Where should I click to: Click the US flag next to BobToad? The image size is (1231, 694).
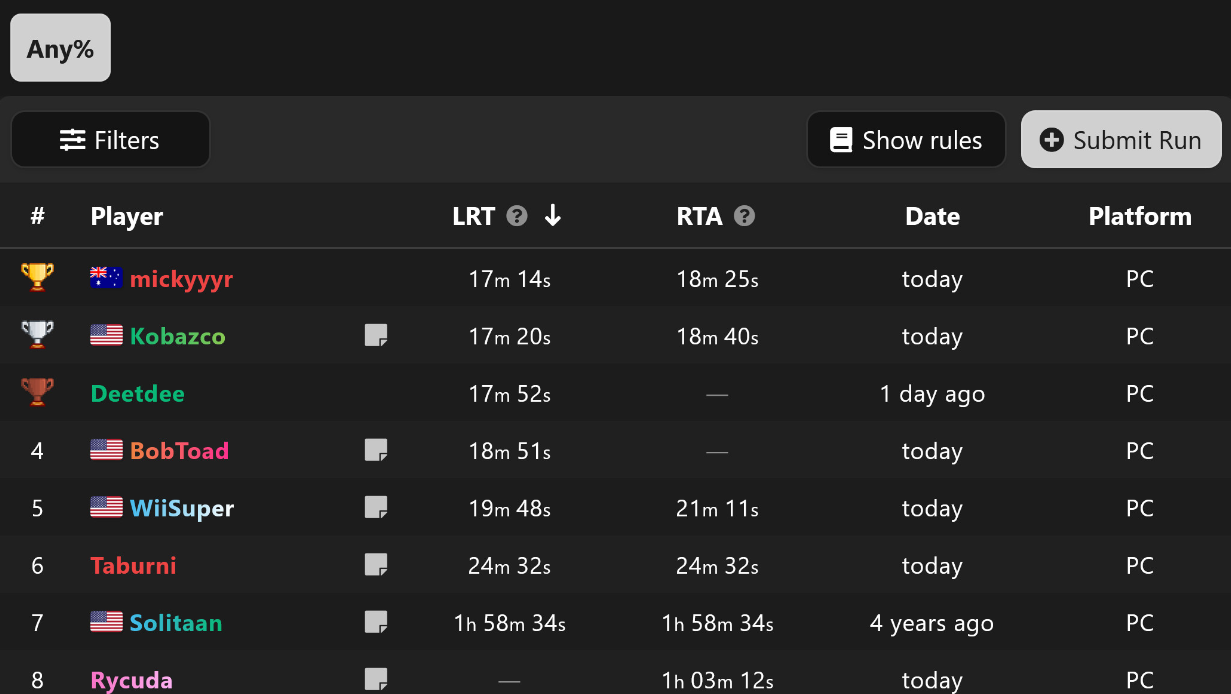tap(106, 450)
